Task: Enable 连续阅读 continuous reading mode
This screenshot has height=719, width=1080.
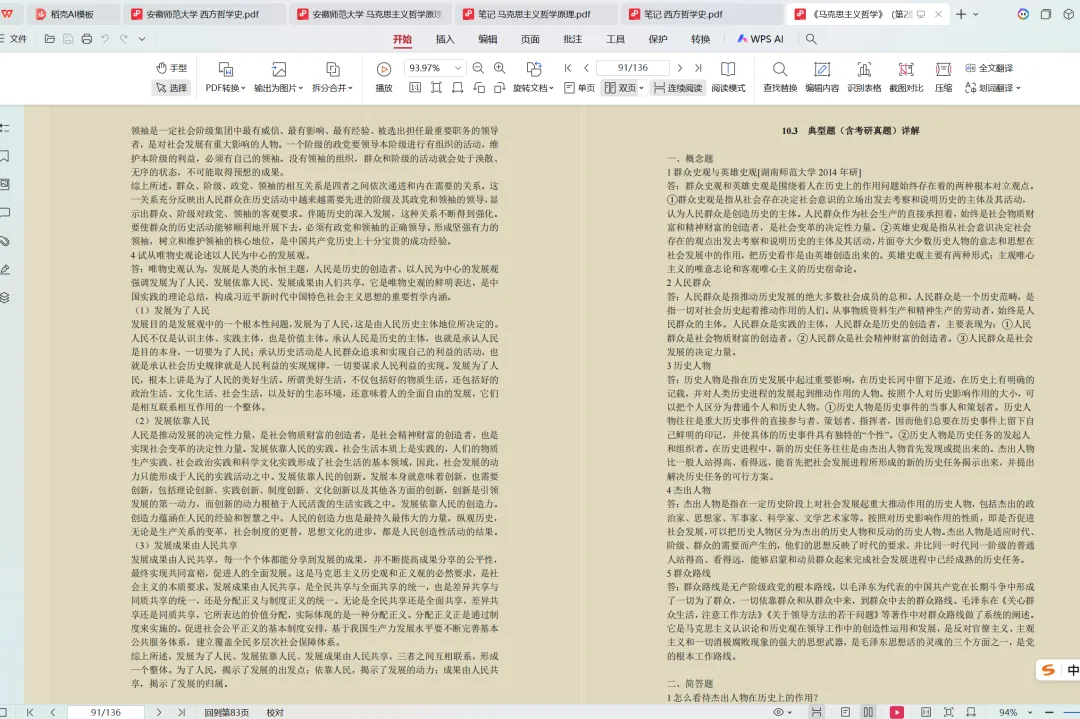Action: [679, 89]
